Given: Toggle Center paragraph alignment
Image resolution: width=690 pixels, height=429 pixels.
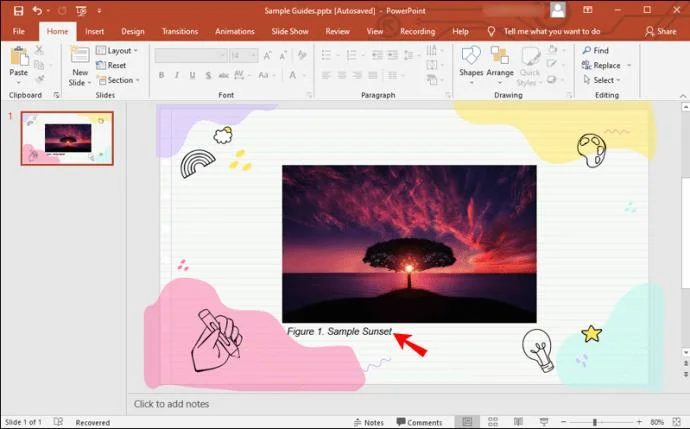Looking at the screenshot, I should pyautogui.click(x=342, y=75).
